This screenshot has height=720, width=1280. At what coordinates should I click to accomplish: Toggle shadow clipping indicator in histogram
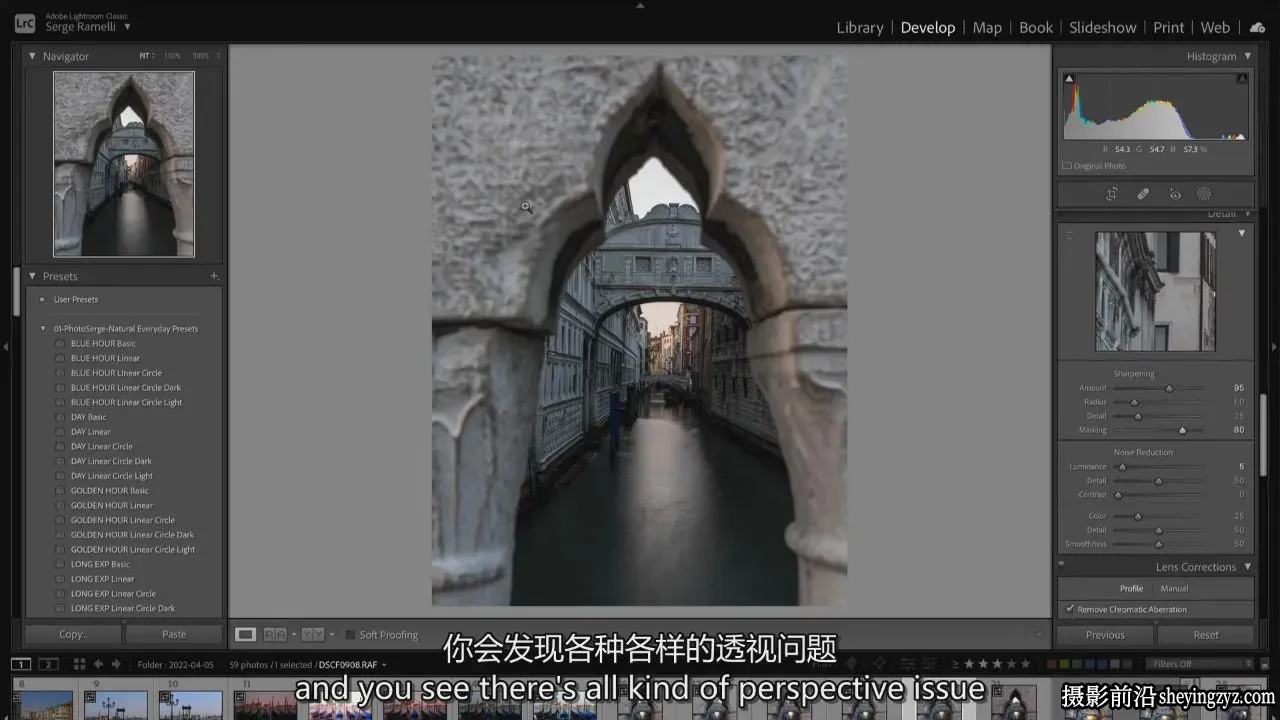tap(1069, 78)
